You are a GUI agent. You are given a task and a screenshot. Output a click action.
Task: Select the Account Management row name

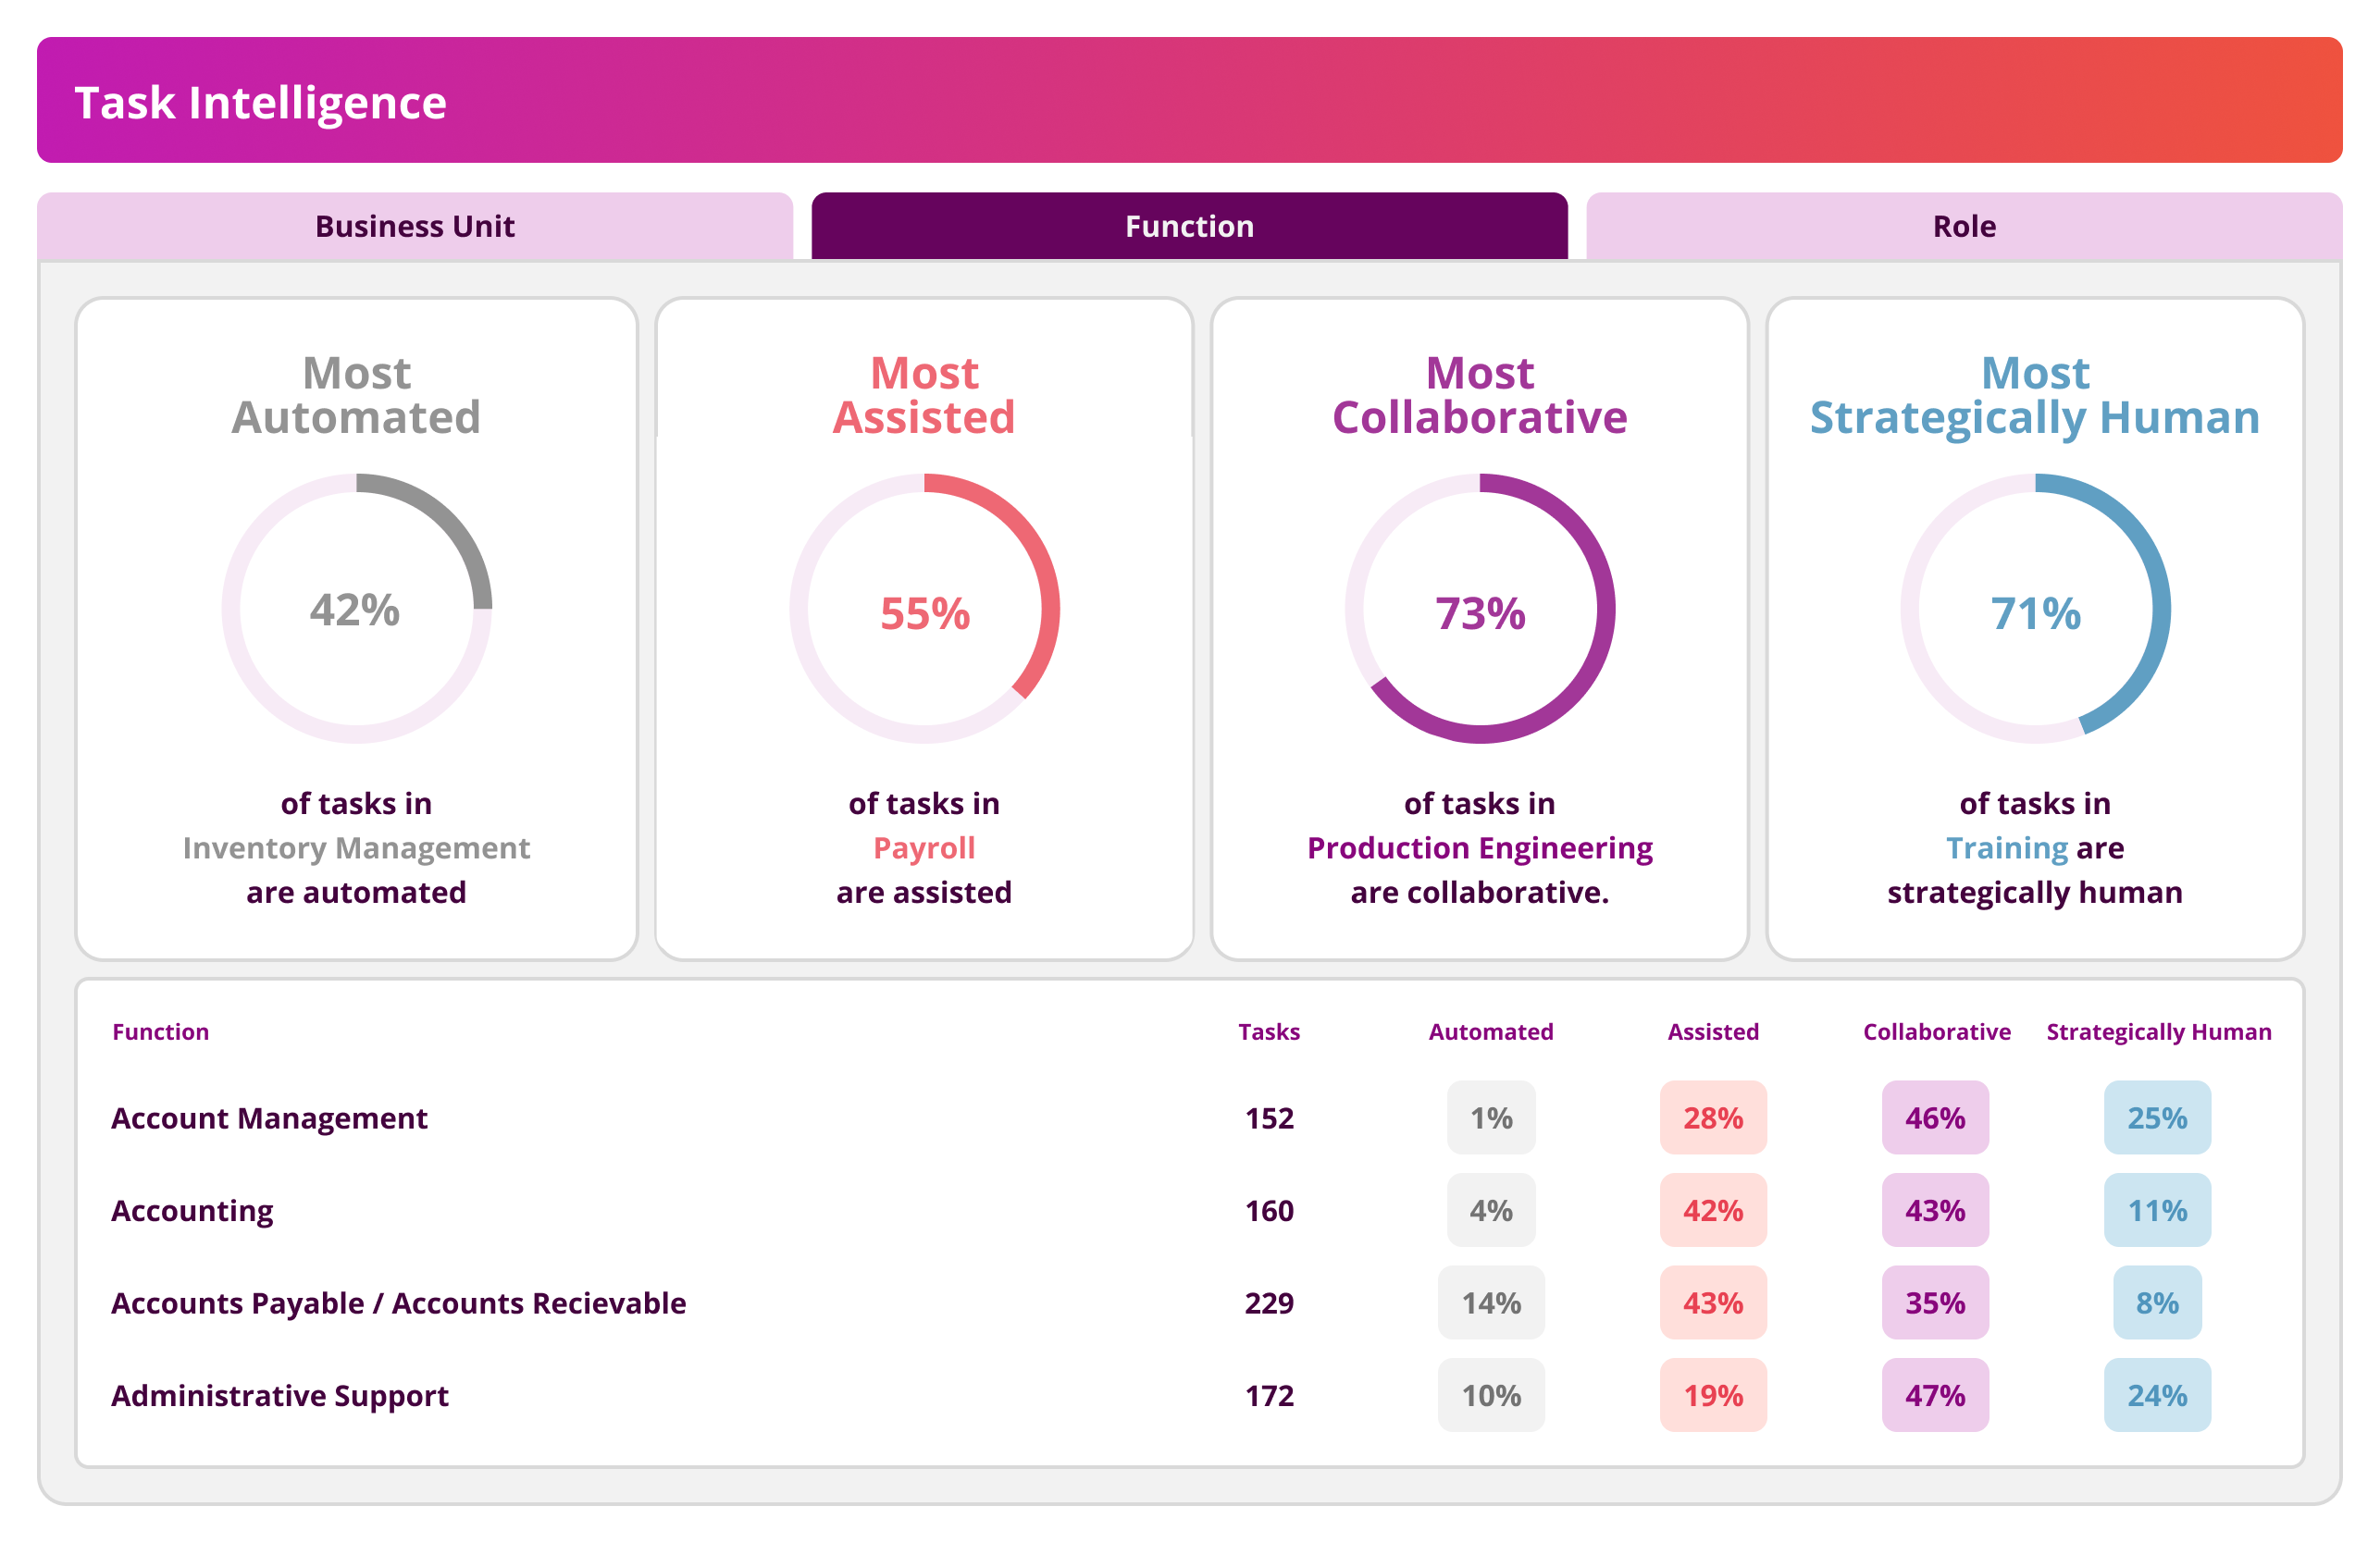269,1118
